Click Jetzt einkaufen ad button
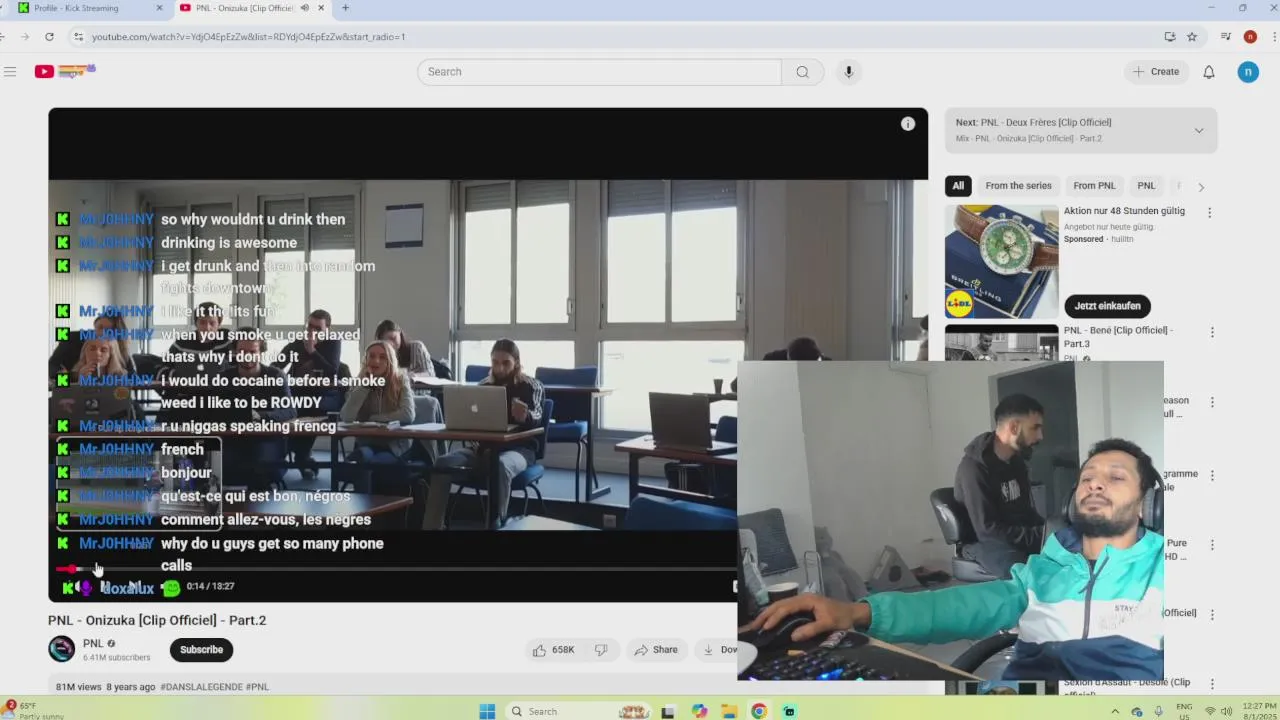The height and width of the screenshot is (720, 1280). [1107, 306]
